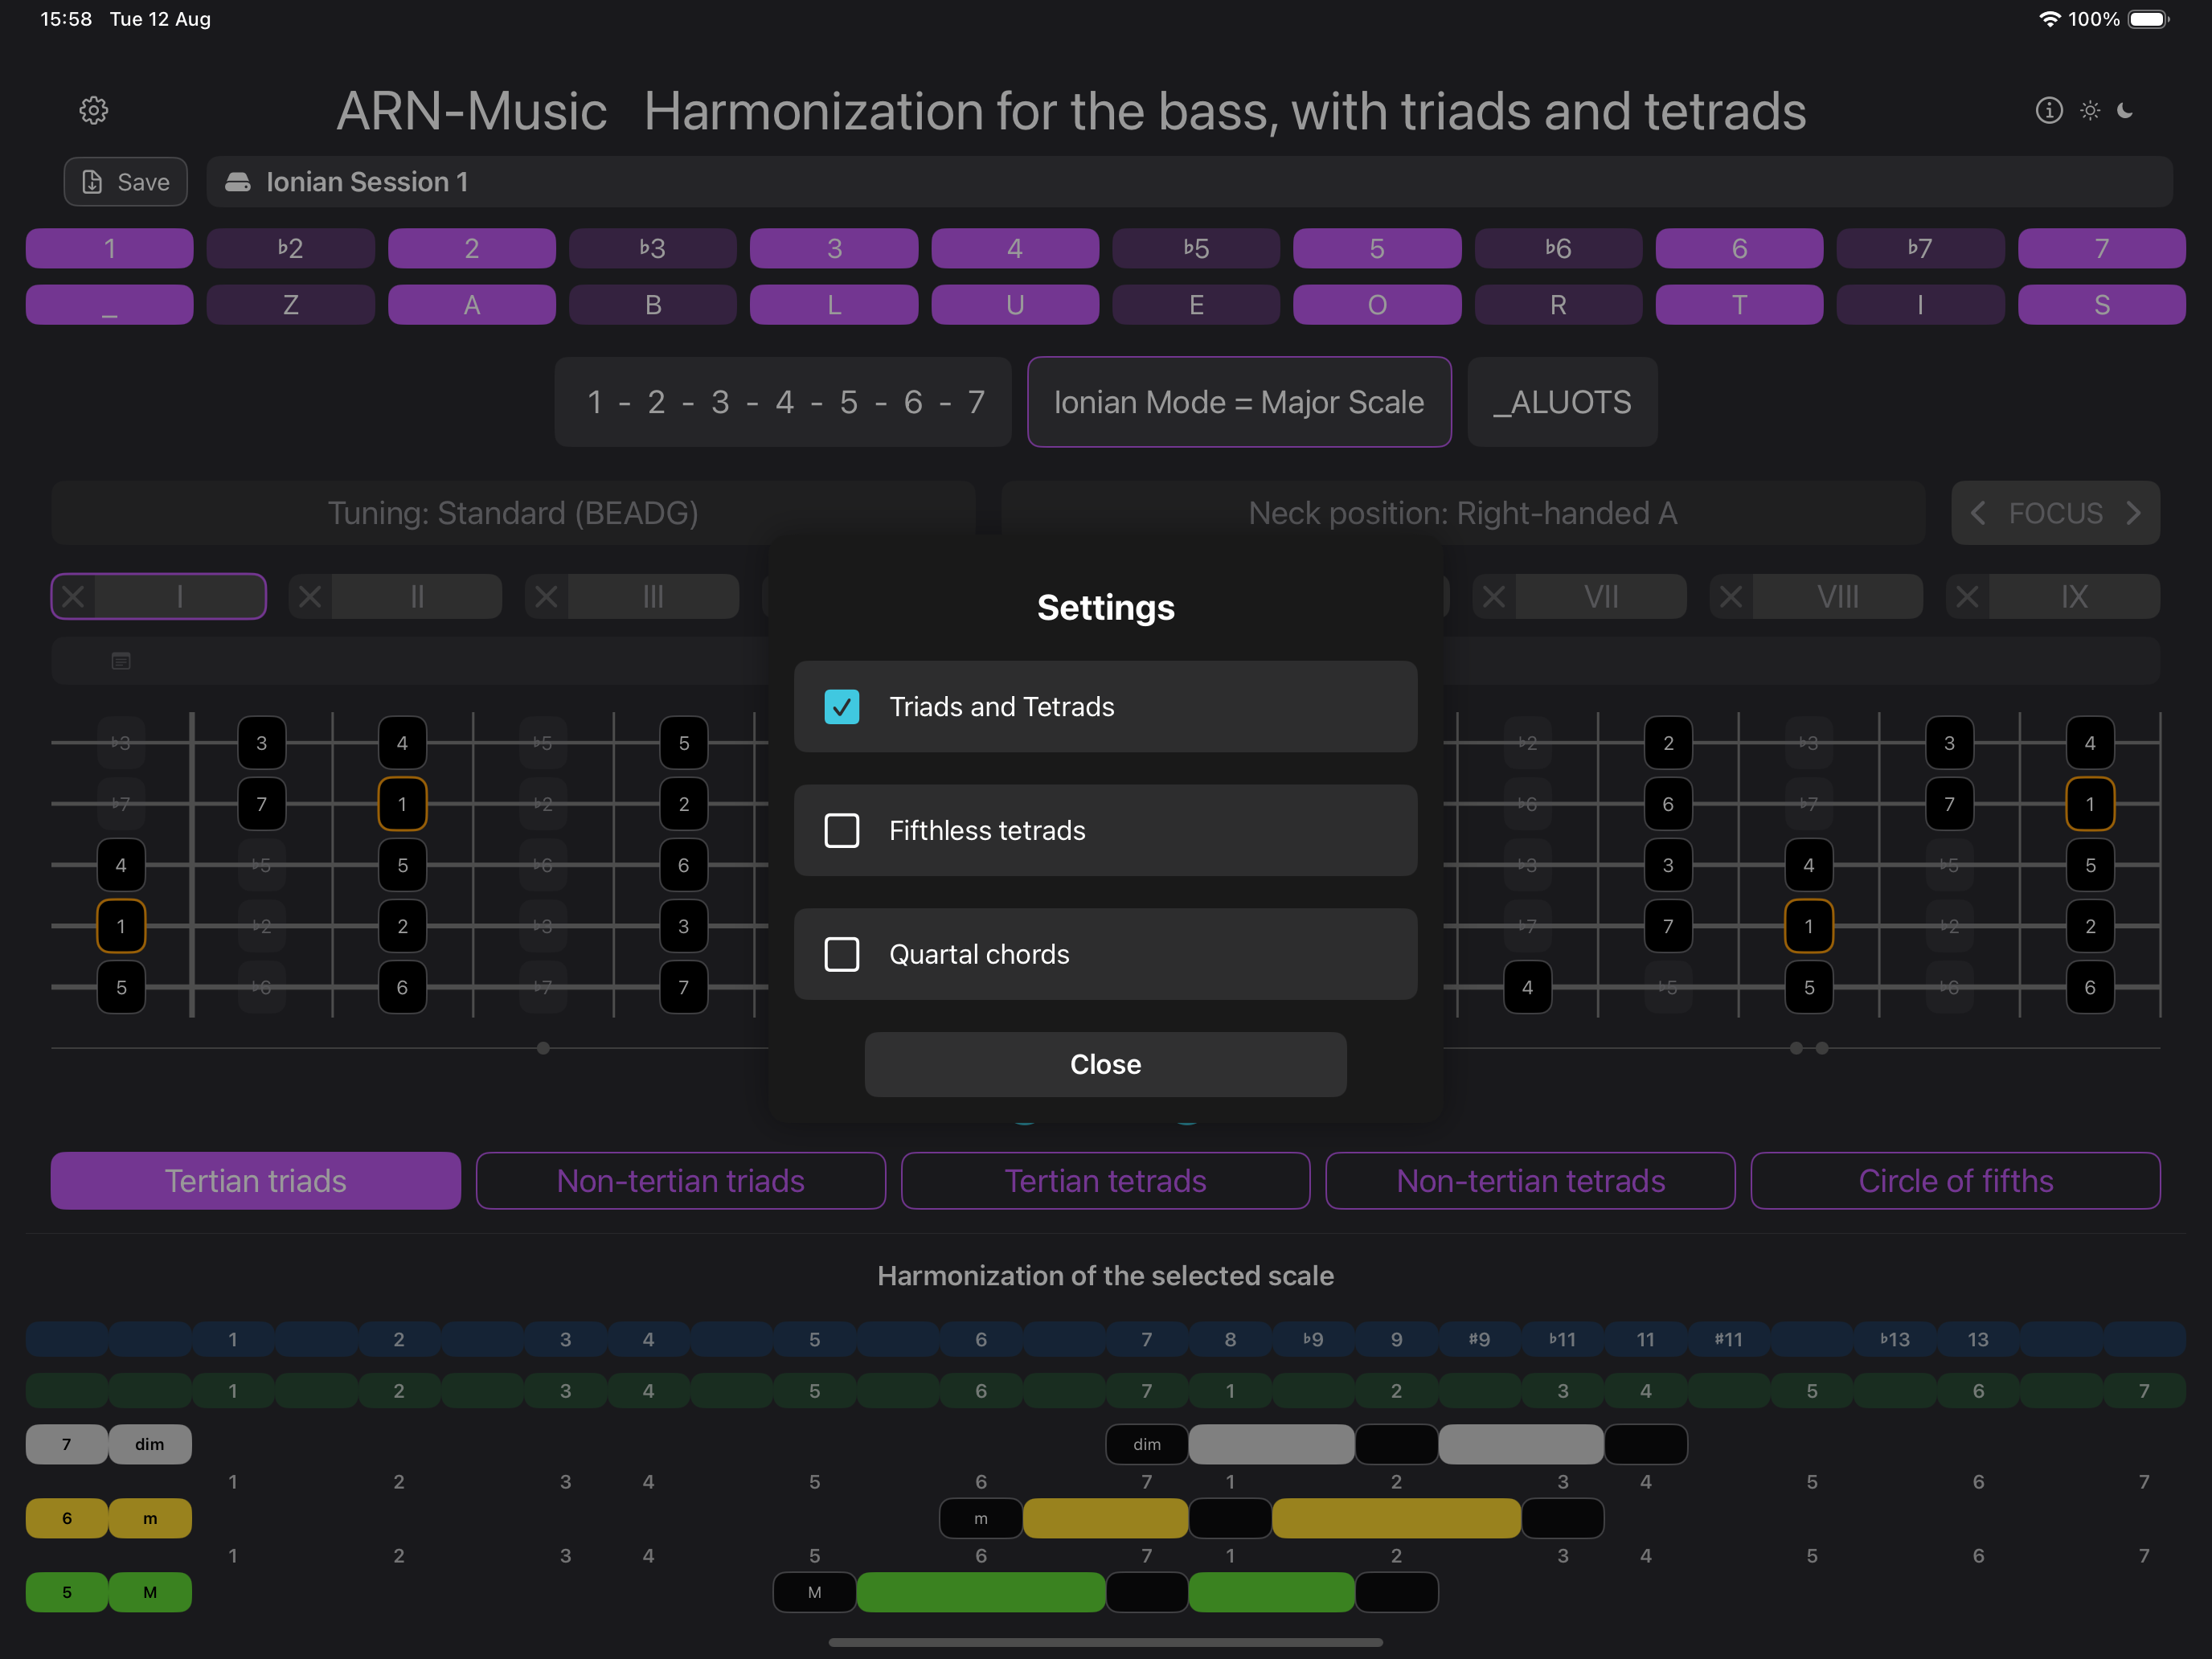Click the green M chord label
Viewport: 2212px width, 1659px height.
(150, 1592)
